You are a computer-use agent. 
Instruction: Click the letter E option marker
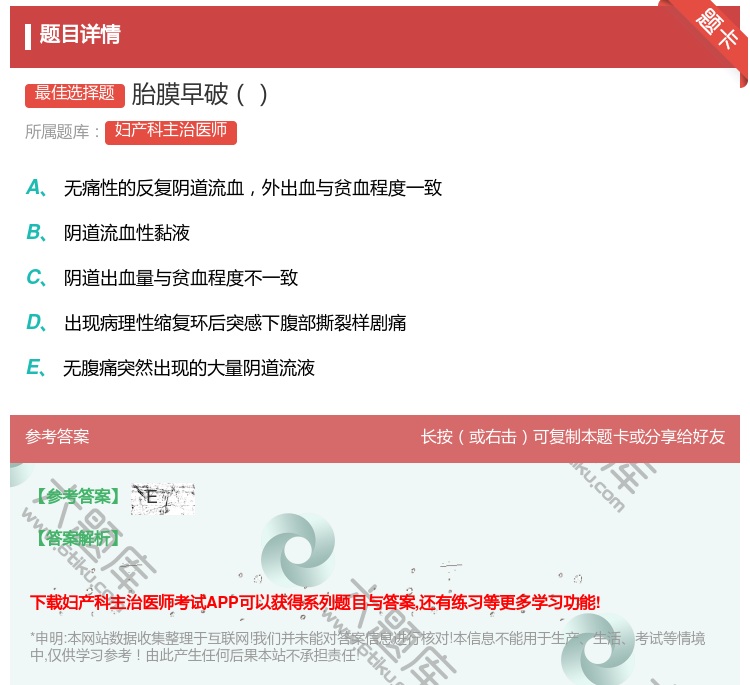[x=36, y=367]
